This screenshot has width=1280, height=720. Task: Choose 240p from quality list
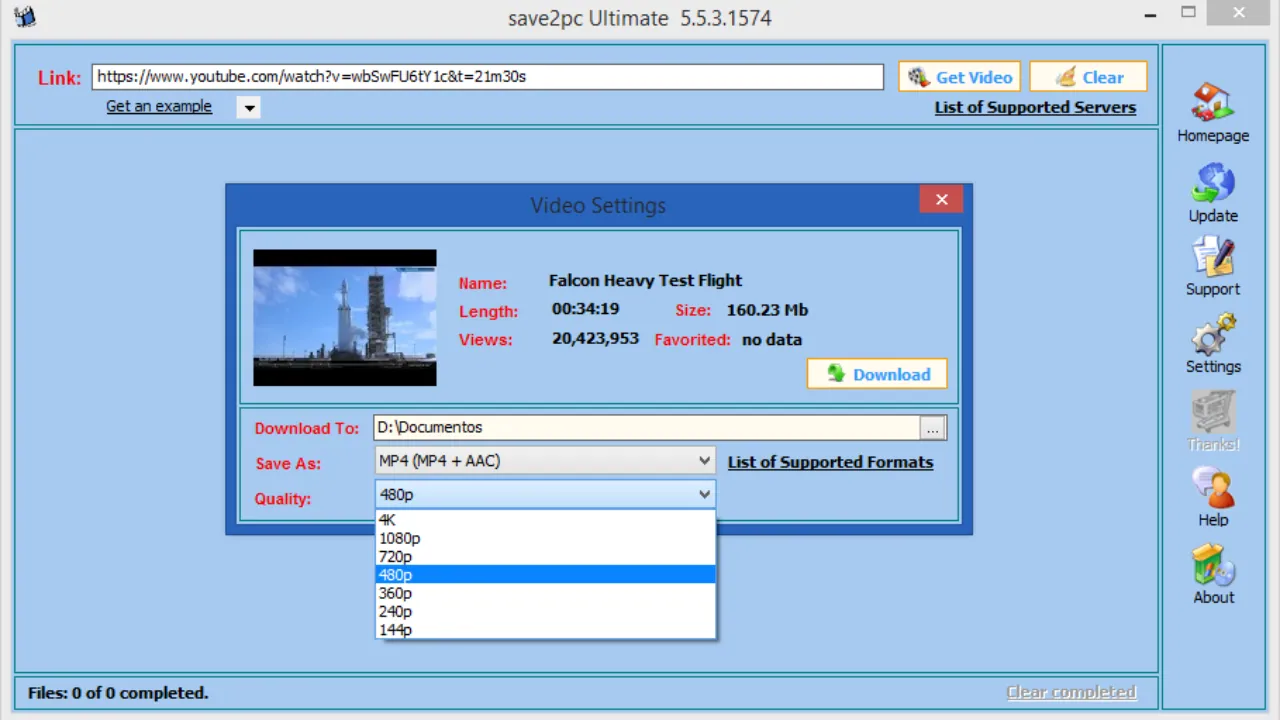coord(545,611)
